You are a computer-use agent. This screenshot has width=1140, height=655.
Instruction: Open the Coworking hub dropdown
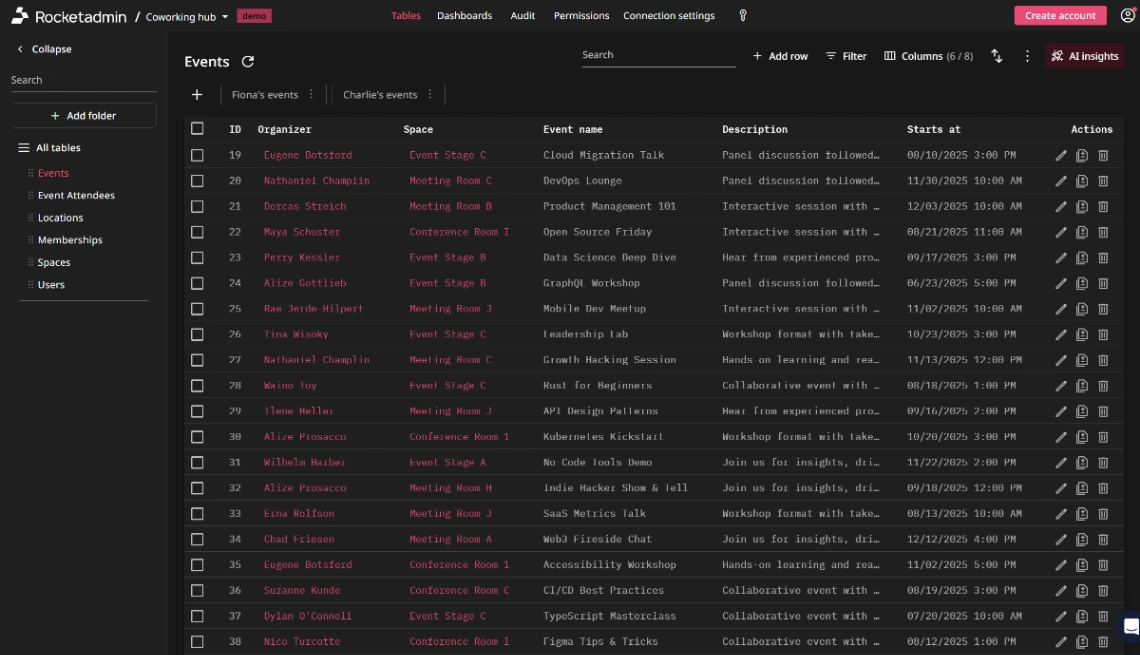pyautogui.click(x=181, y=15)
